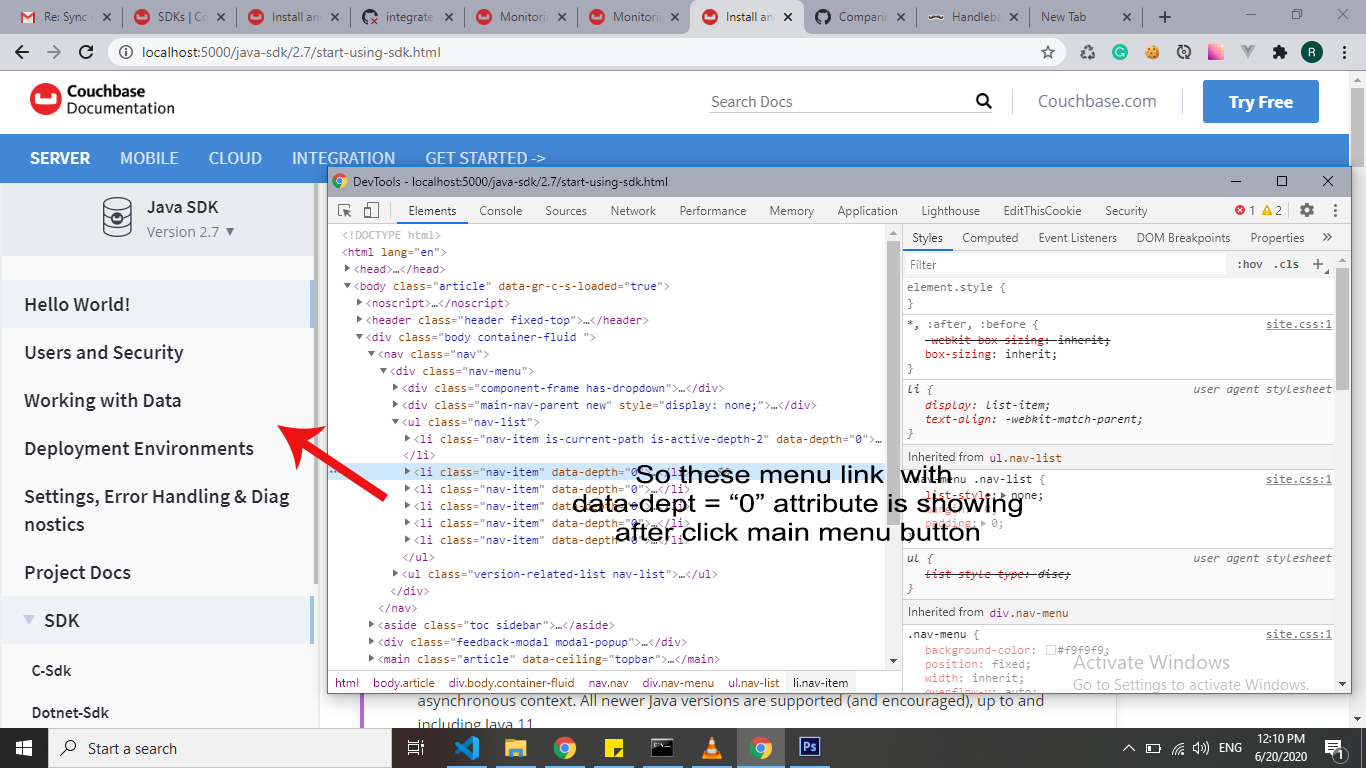
Task: Open Sticky Notes from taskbar
Action: pos(614,748)
